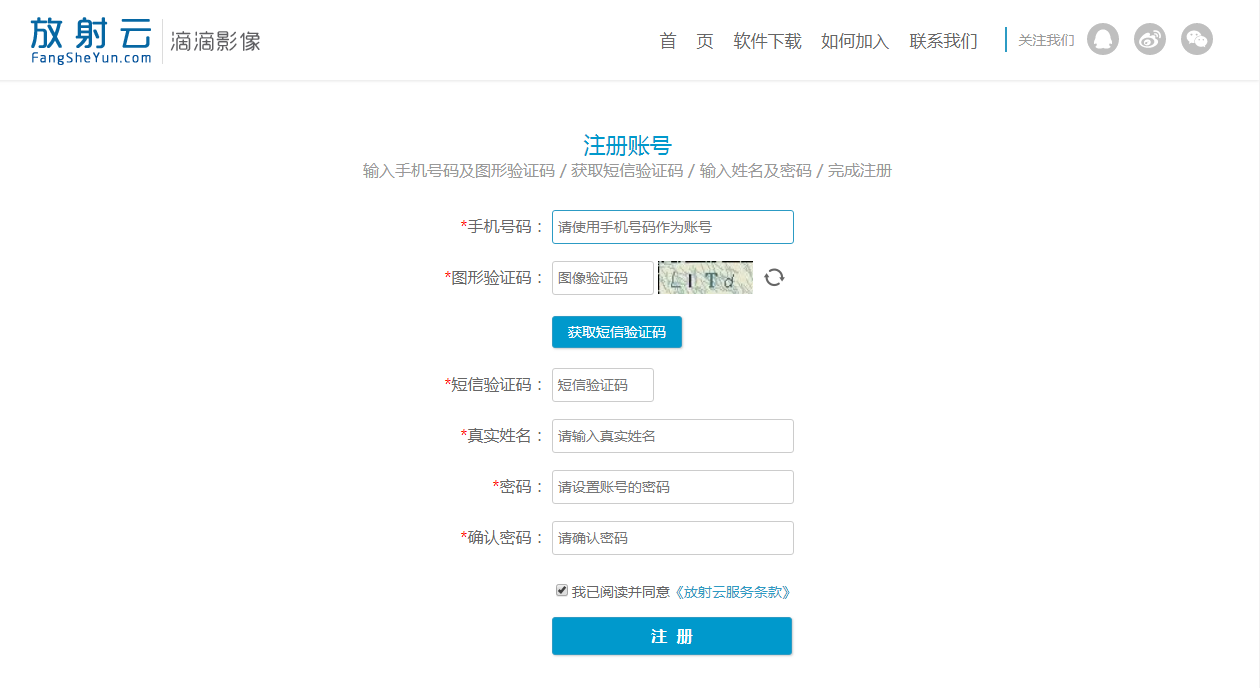The image size is (1260, 688).
Task: Refresh the captcha image icon
Action: (x=774, y=278)
